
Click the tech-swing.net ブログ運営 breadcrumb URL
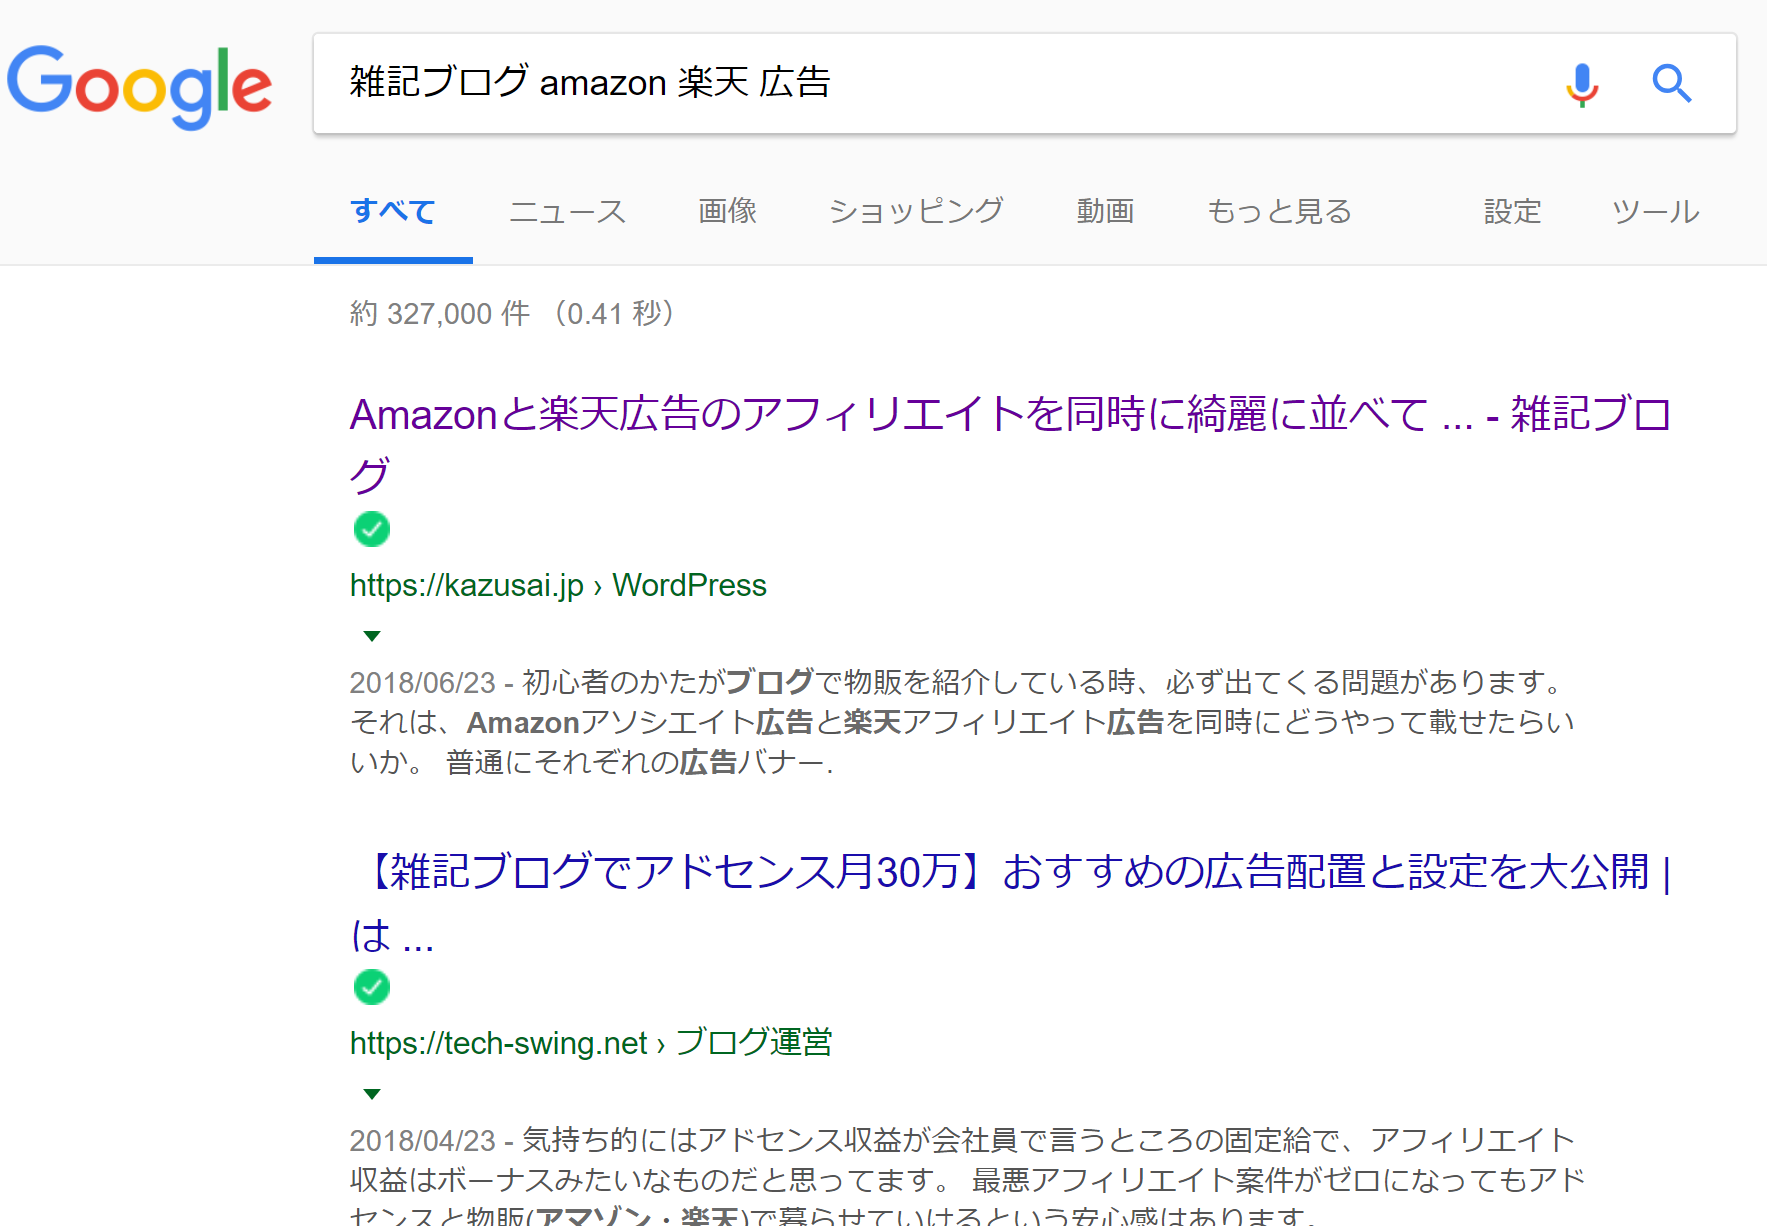point(593,1043)
